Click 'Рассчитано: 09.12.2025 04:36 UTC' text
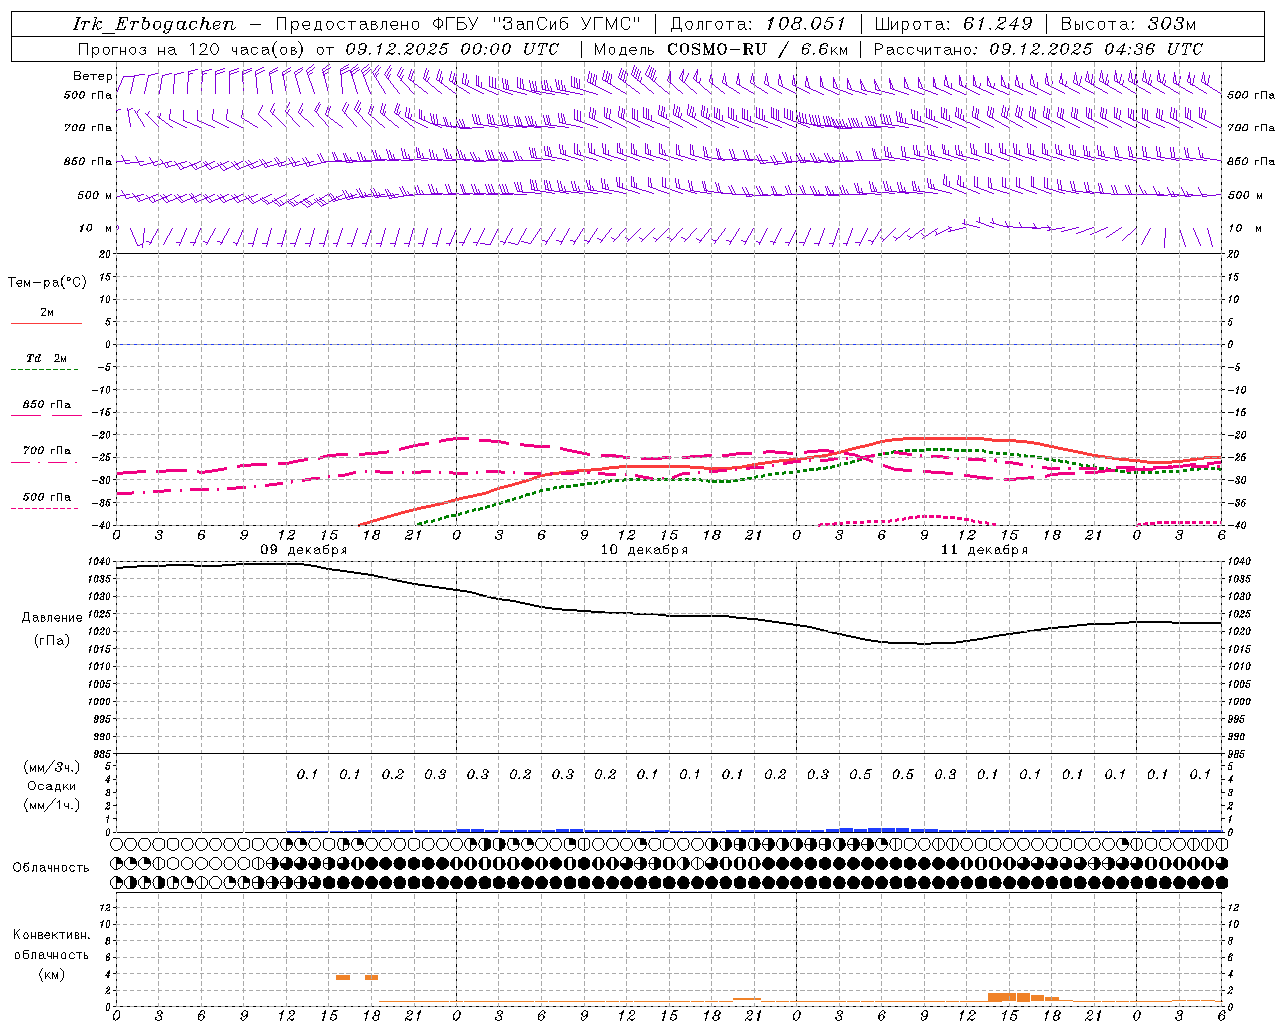The height and width of the screenshot is (1024, 1280). click(1038, 49)
